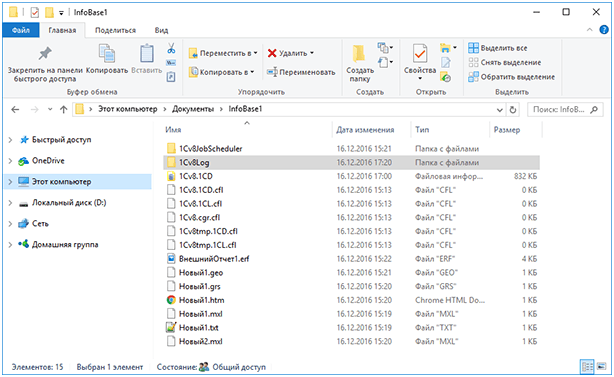Click New folder icon in quick access toolbar
Viewport: 614px width, 377px height.
point(49,13)
